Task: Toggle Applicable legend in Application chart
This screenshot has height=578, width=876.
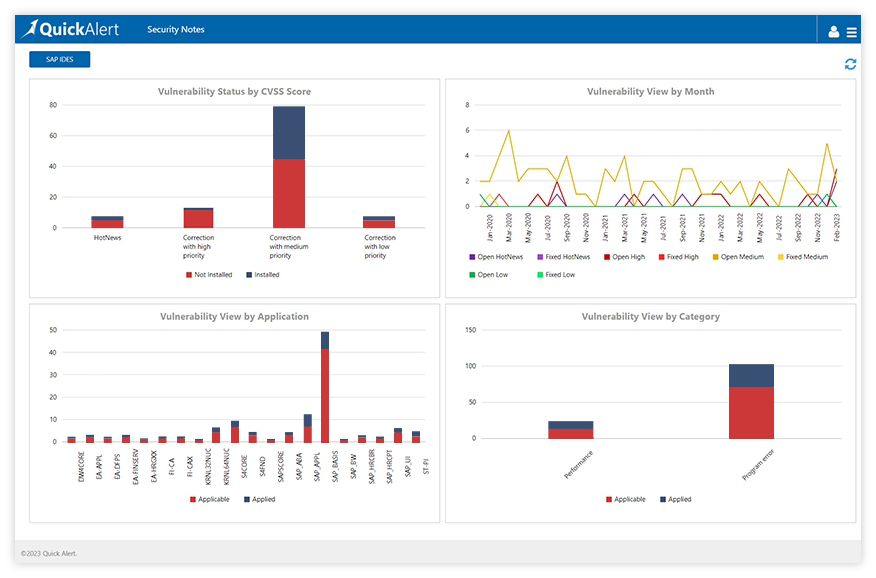Action: click(210, 499)
